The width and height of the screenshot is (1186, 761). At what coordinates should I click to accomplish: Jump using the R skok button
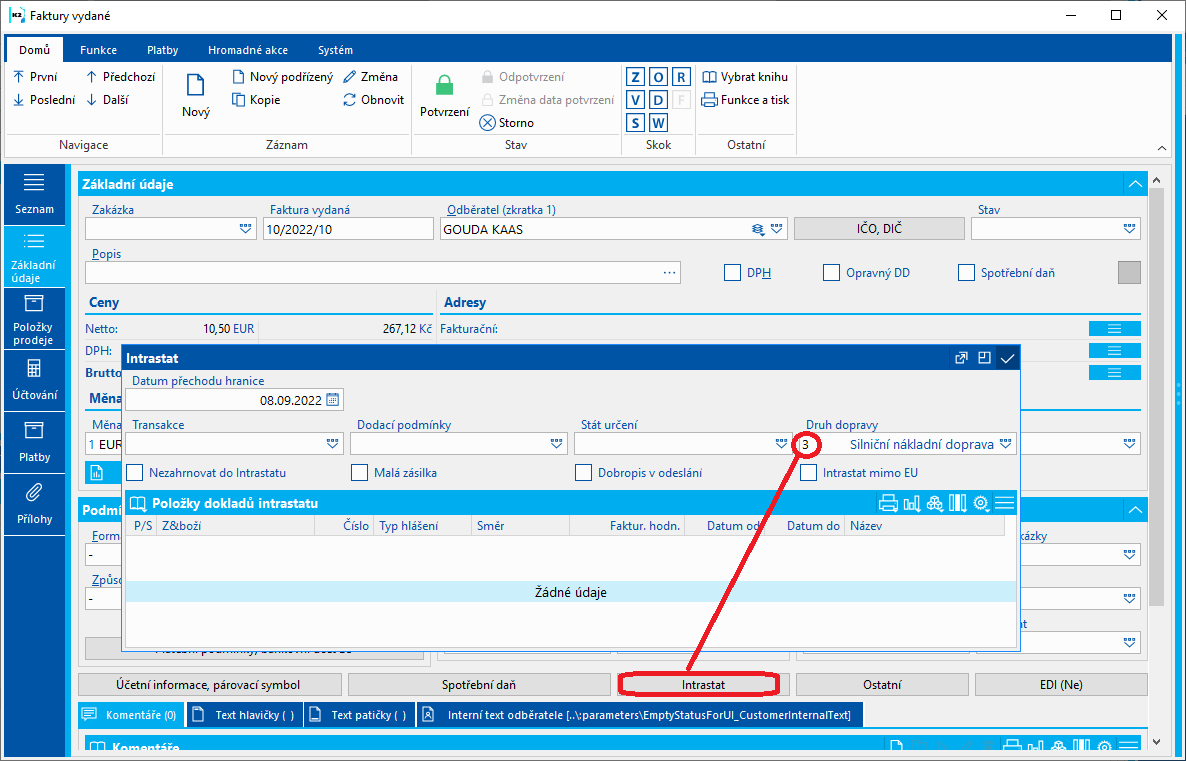tap(681, 77)
